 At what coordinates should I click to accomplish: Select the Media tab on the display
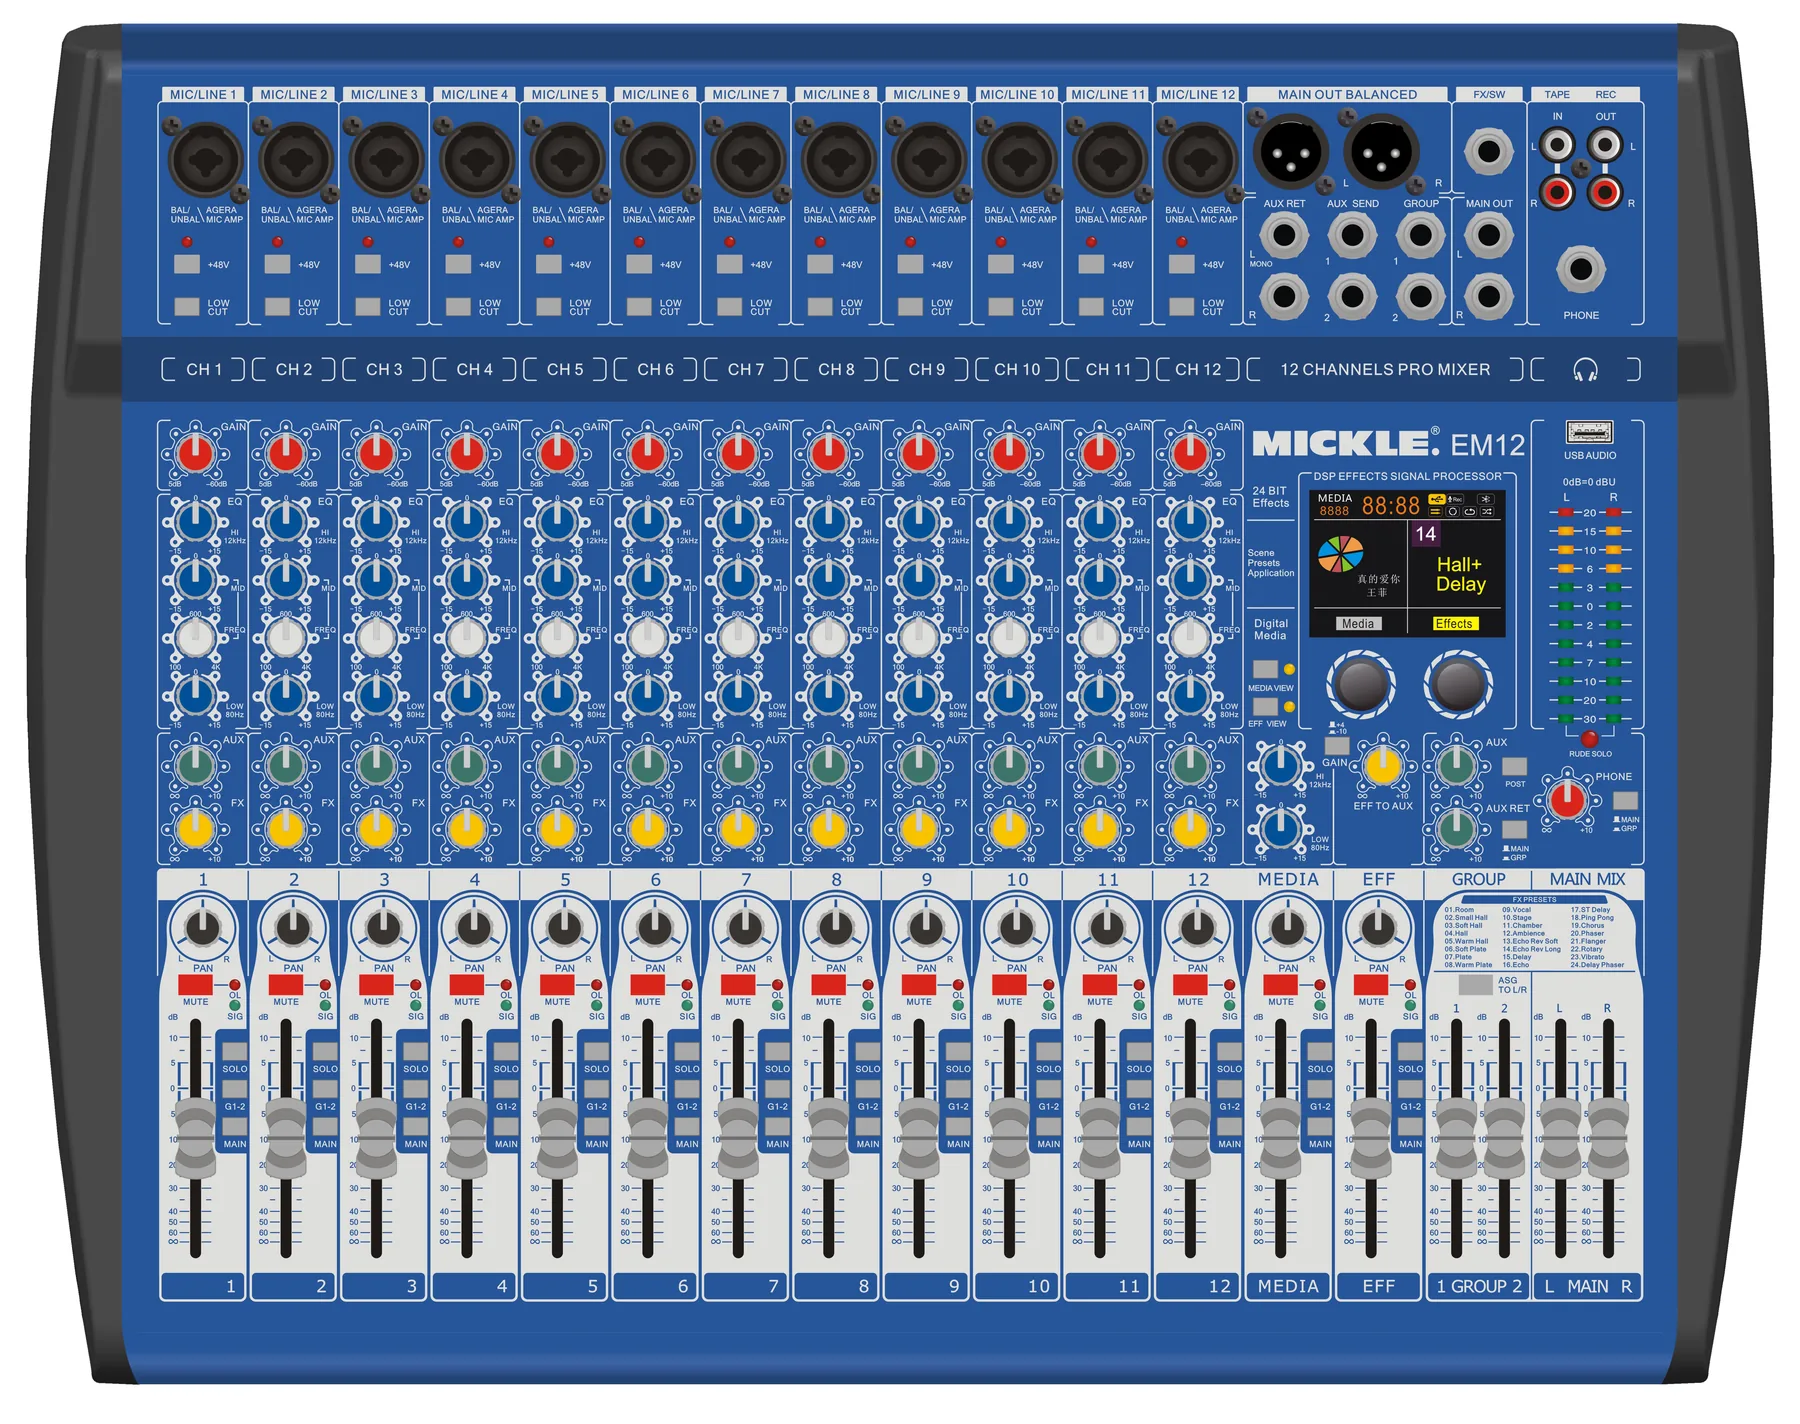[1357, 624]
